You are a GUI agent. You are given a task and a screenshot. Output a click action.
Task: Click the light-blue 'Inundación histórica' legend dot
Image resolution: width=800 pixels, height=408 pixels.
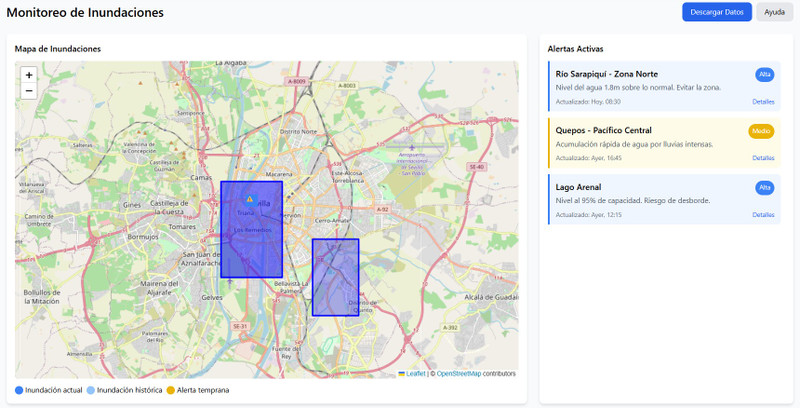tap(91, 390)
